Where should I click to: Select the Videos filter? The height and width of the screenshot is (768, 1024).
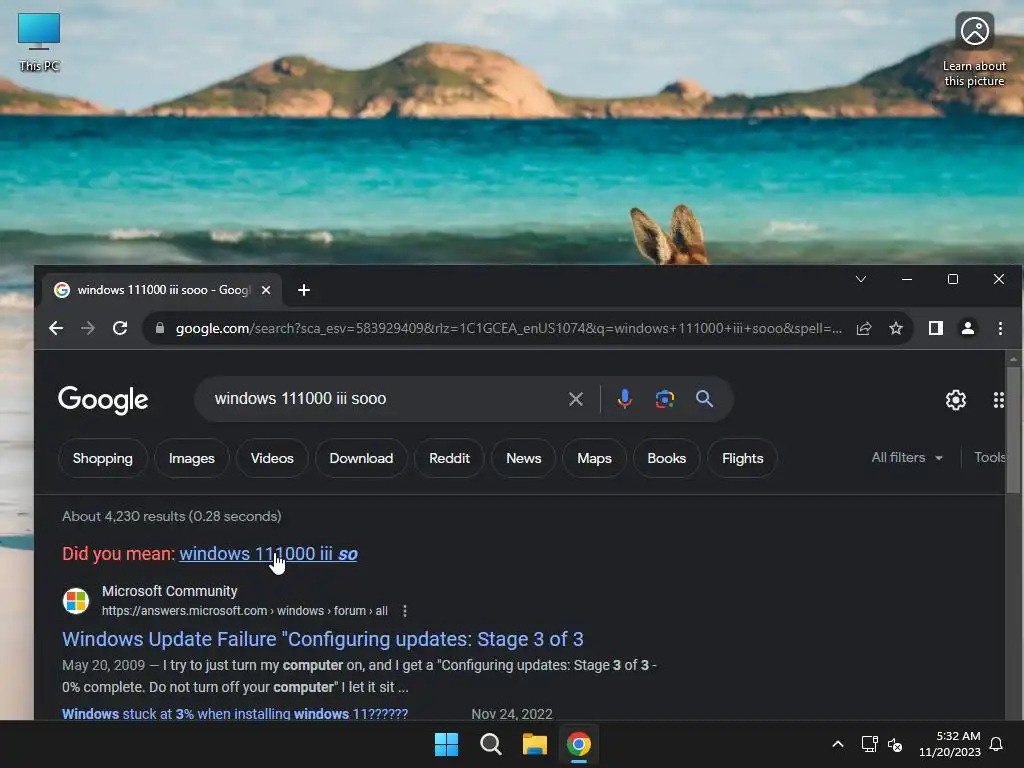pos(272,458)
